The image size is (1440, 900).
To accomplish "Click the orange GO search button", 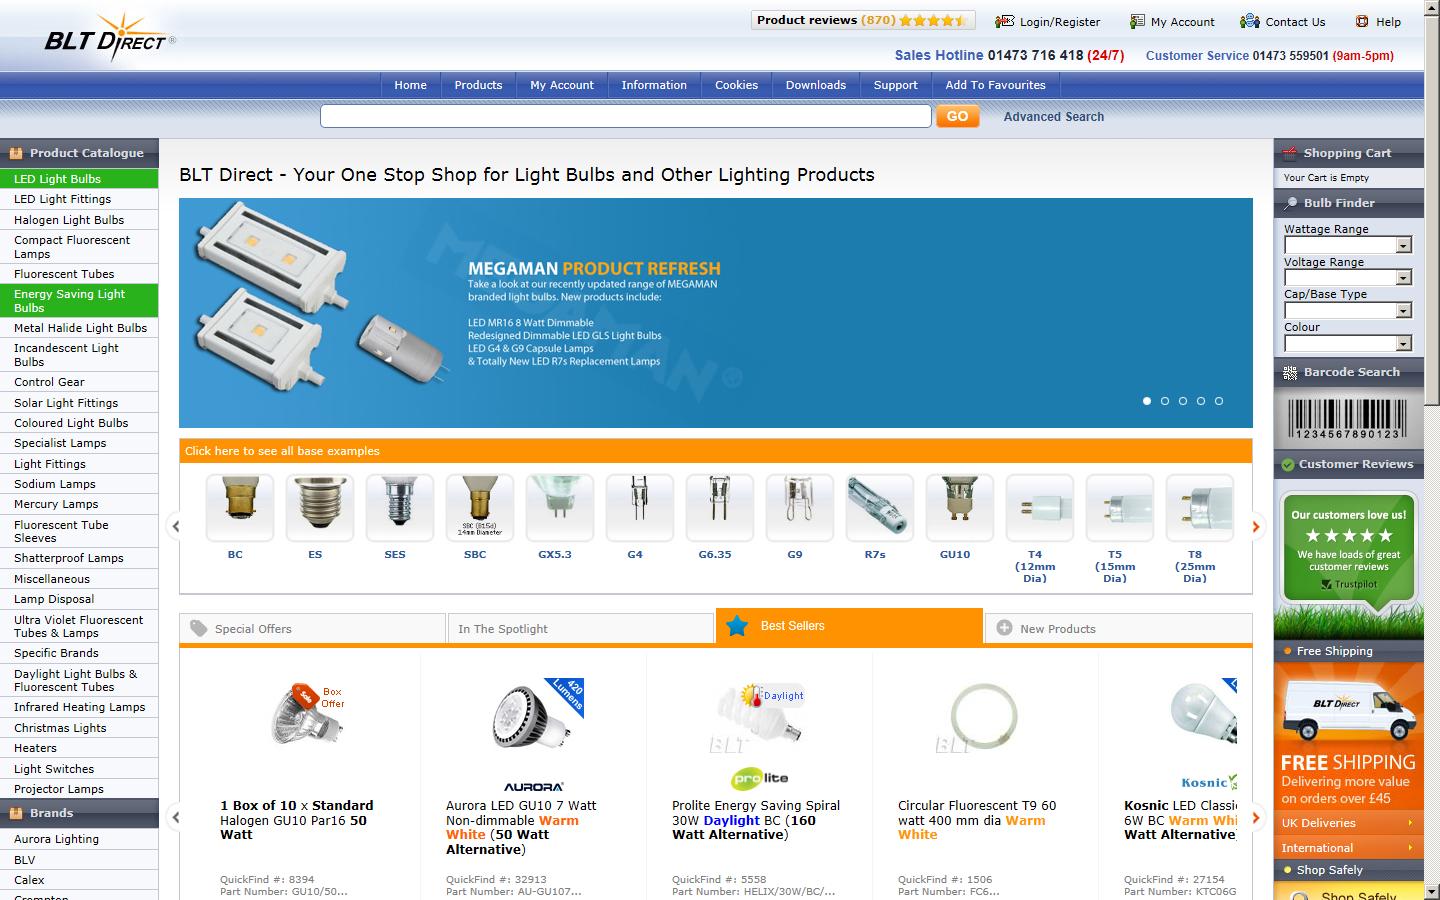I will tap(957, 116).
